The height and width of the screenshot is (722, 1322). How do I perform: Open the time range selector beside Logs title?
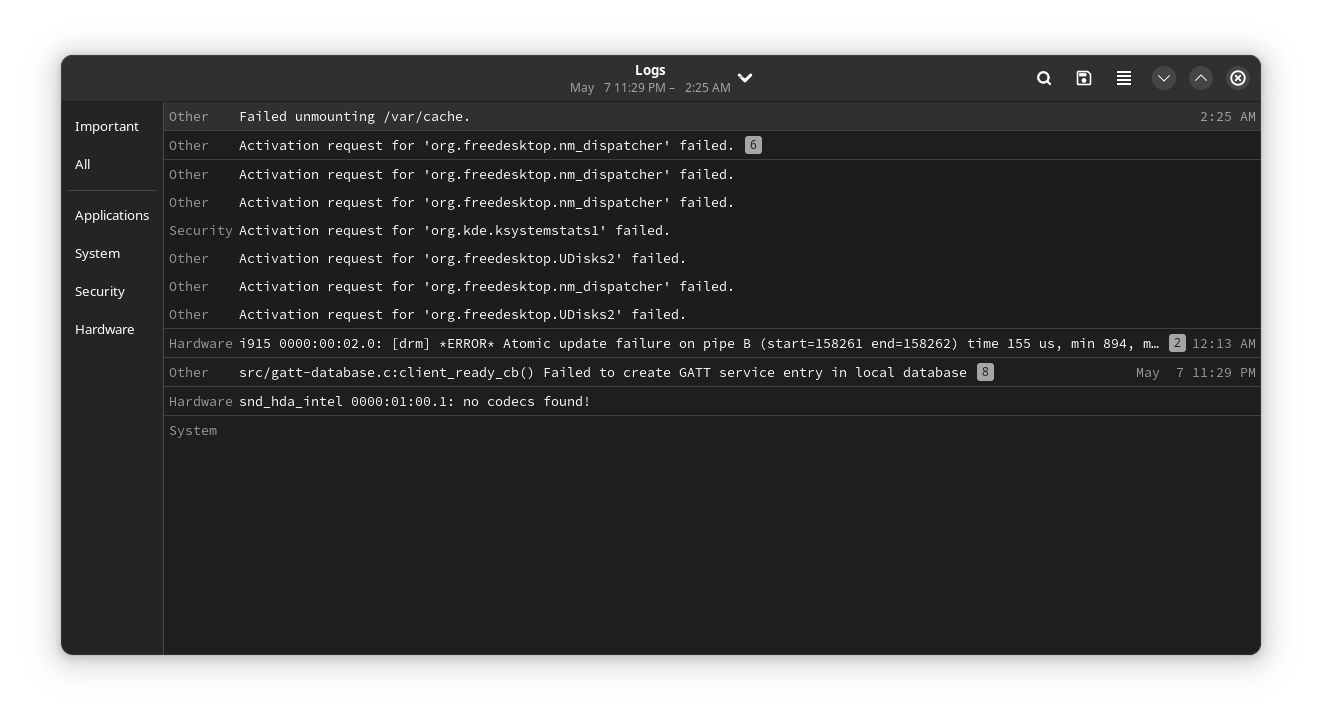point(745,78)
